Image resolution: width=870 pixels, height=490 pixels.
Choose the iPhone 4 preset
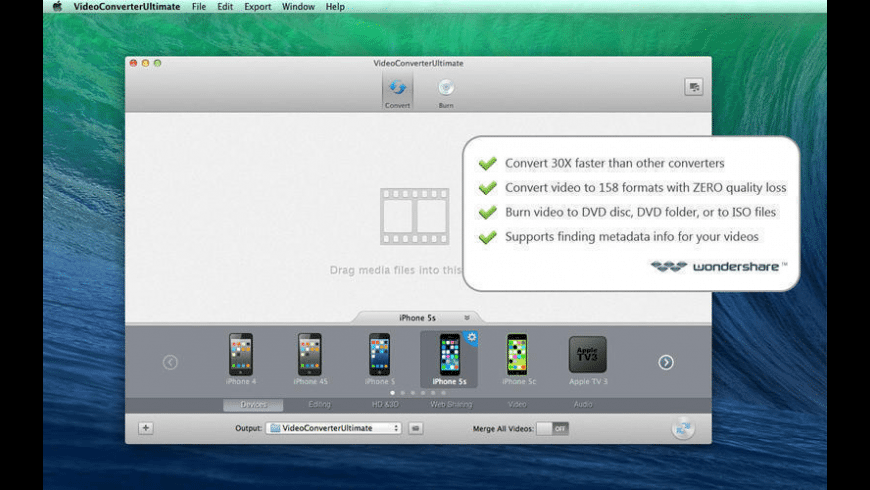241,359
